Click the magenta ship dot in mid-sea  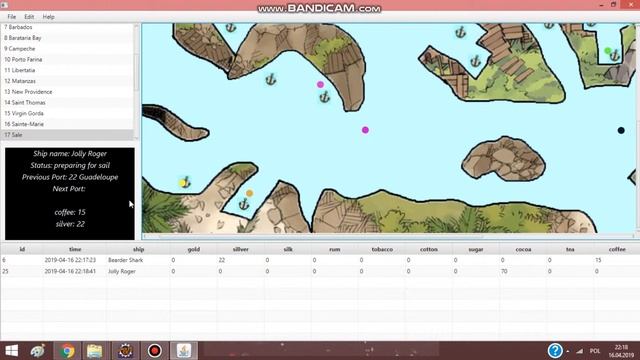coord(365,130)
